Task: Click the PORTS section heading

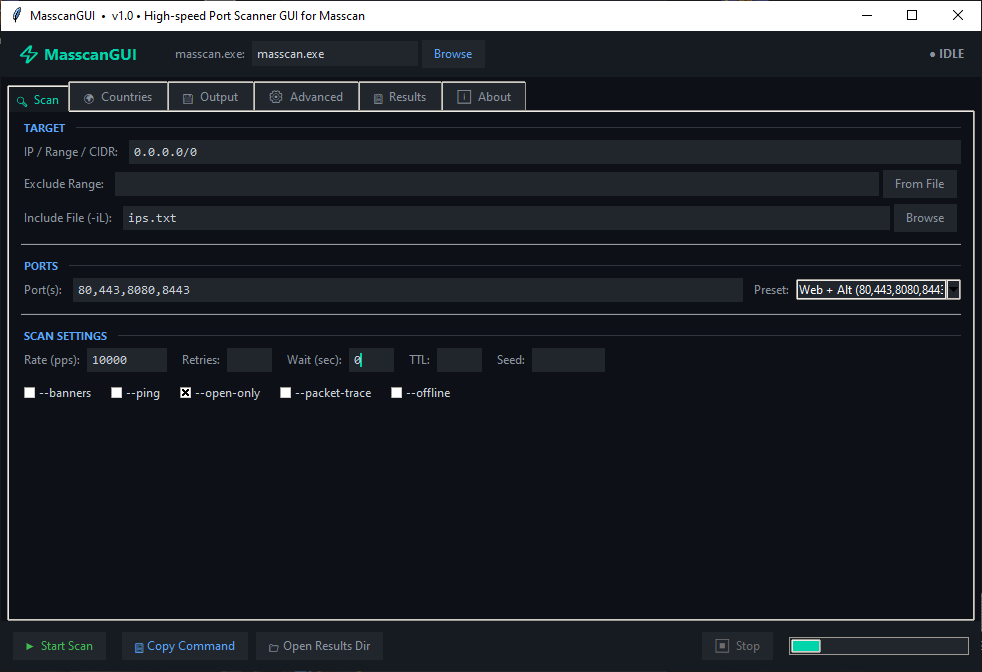Action: pos(41,266)
